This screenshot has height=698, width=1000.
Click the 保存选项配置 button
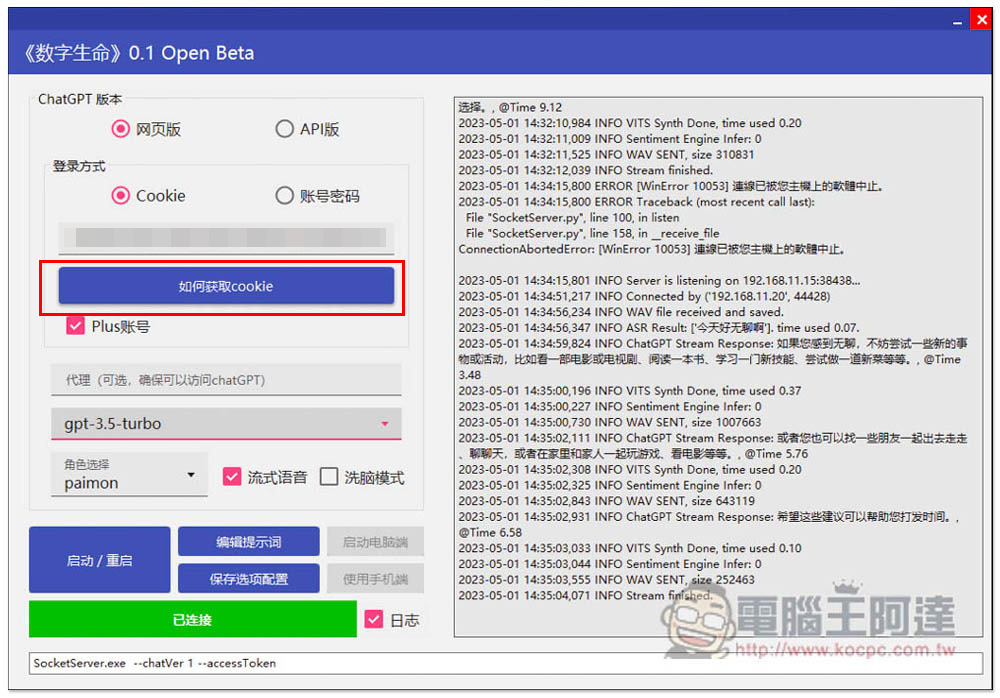pyautogui.click(x=249, y=579)
